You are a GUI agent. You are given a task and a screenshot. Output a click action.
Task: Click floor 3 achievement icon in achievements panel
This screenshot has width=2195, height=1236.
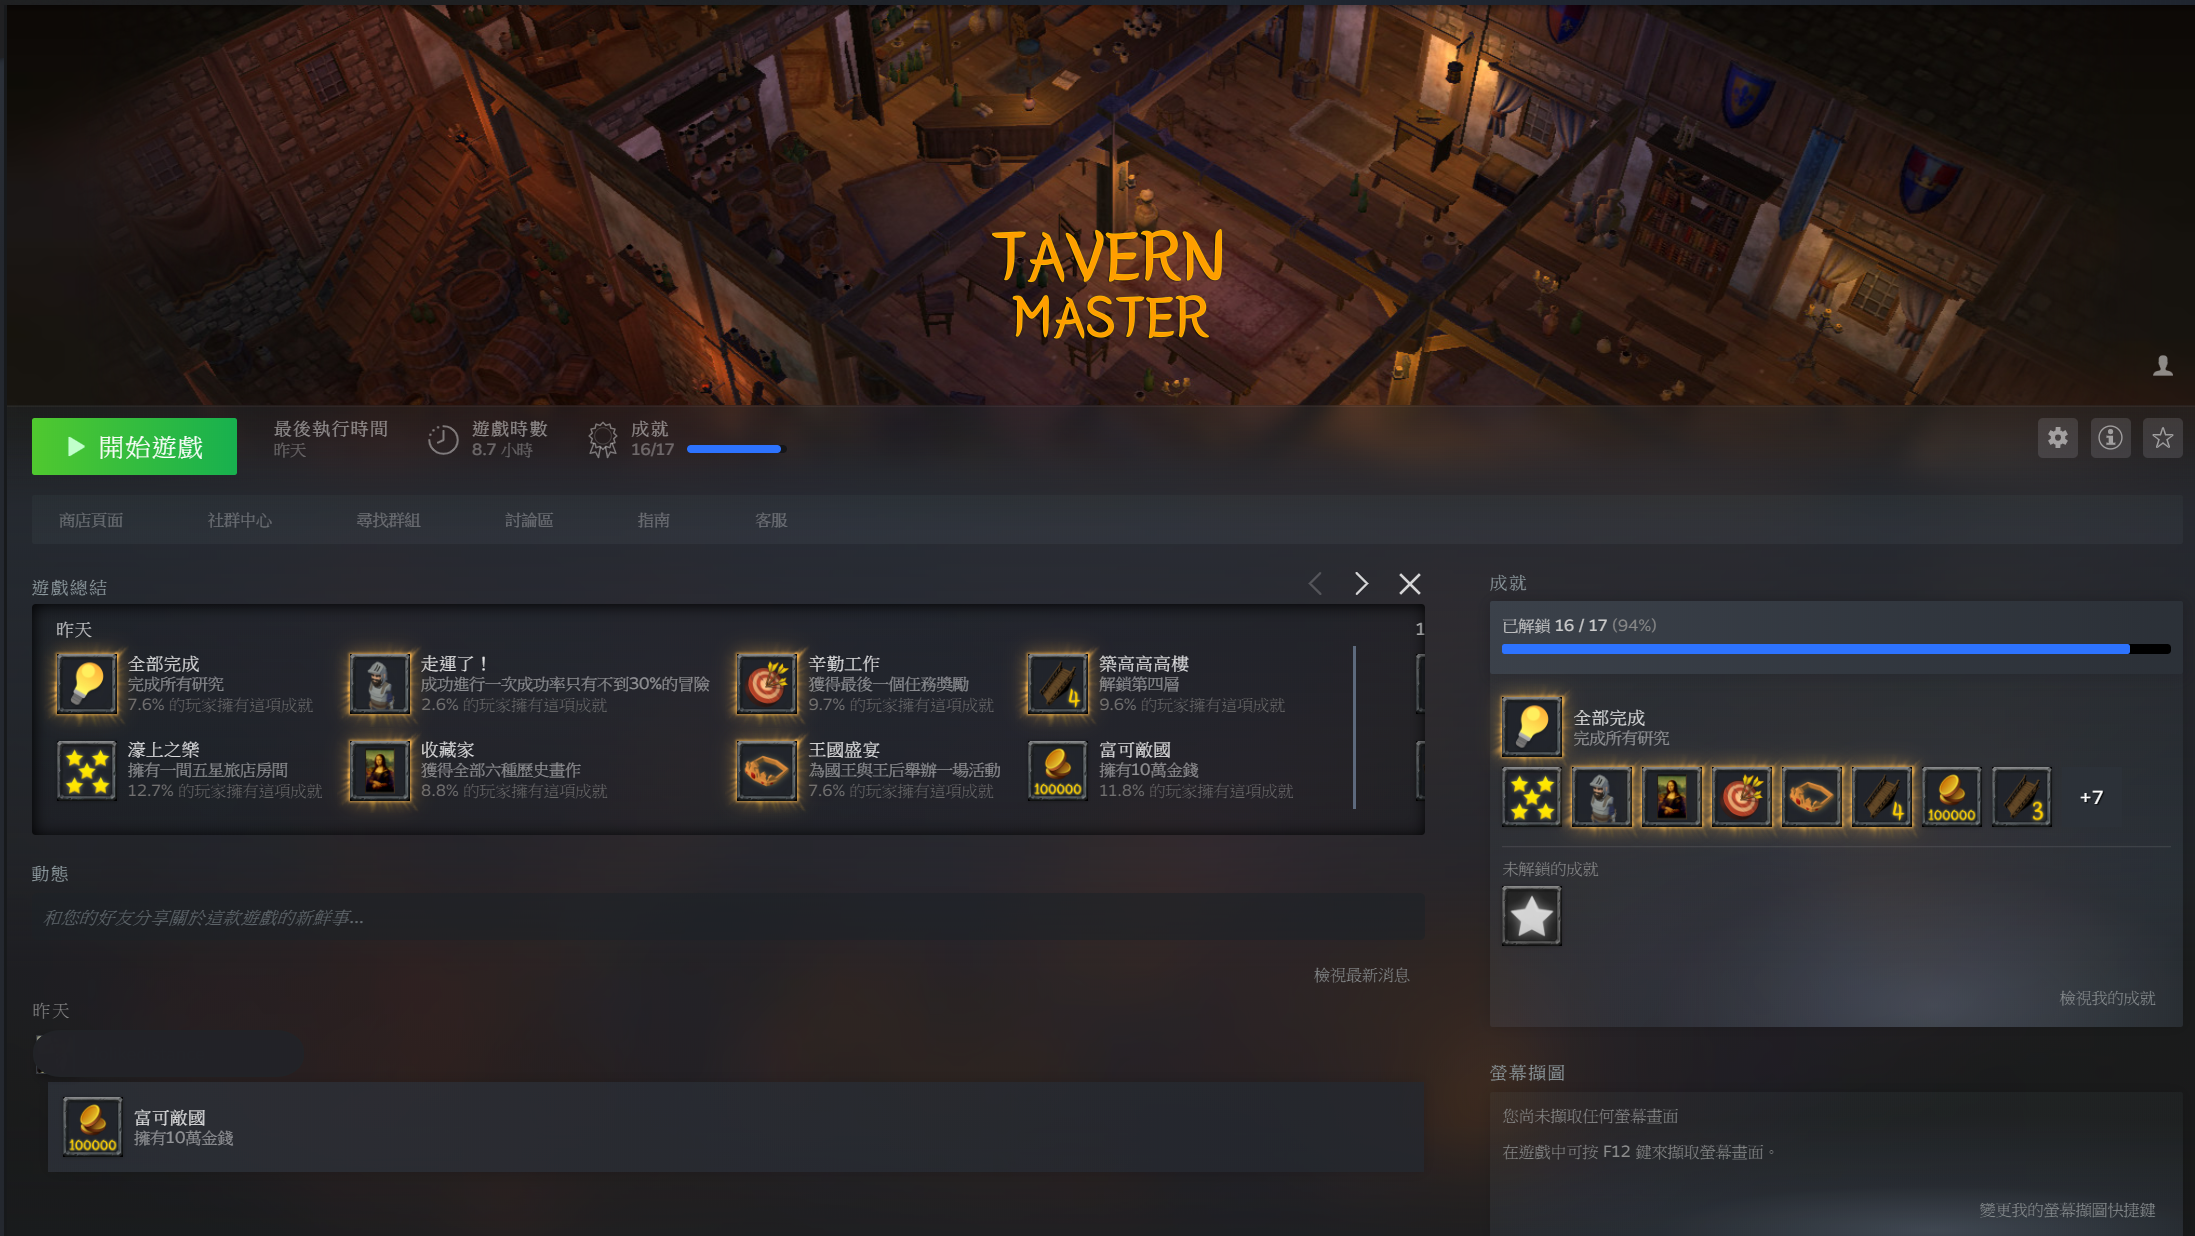(2022, 797)
